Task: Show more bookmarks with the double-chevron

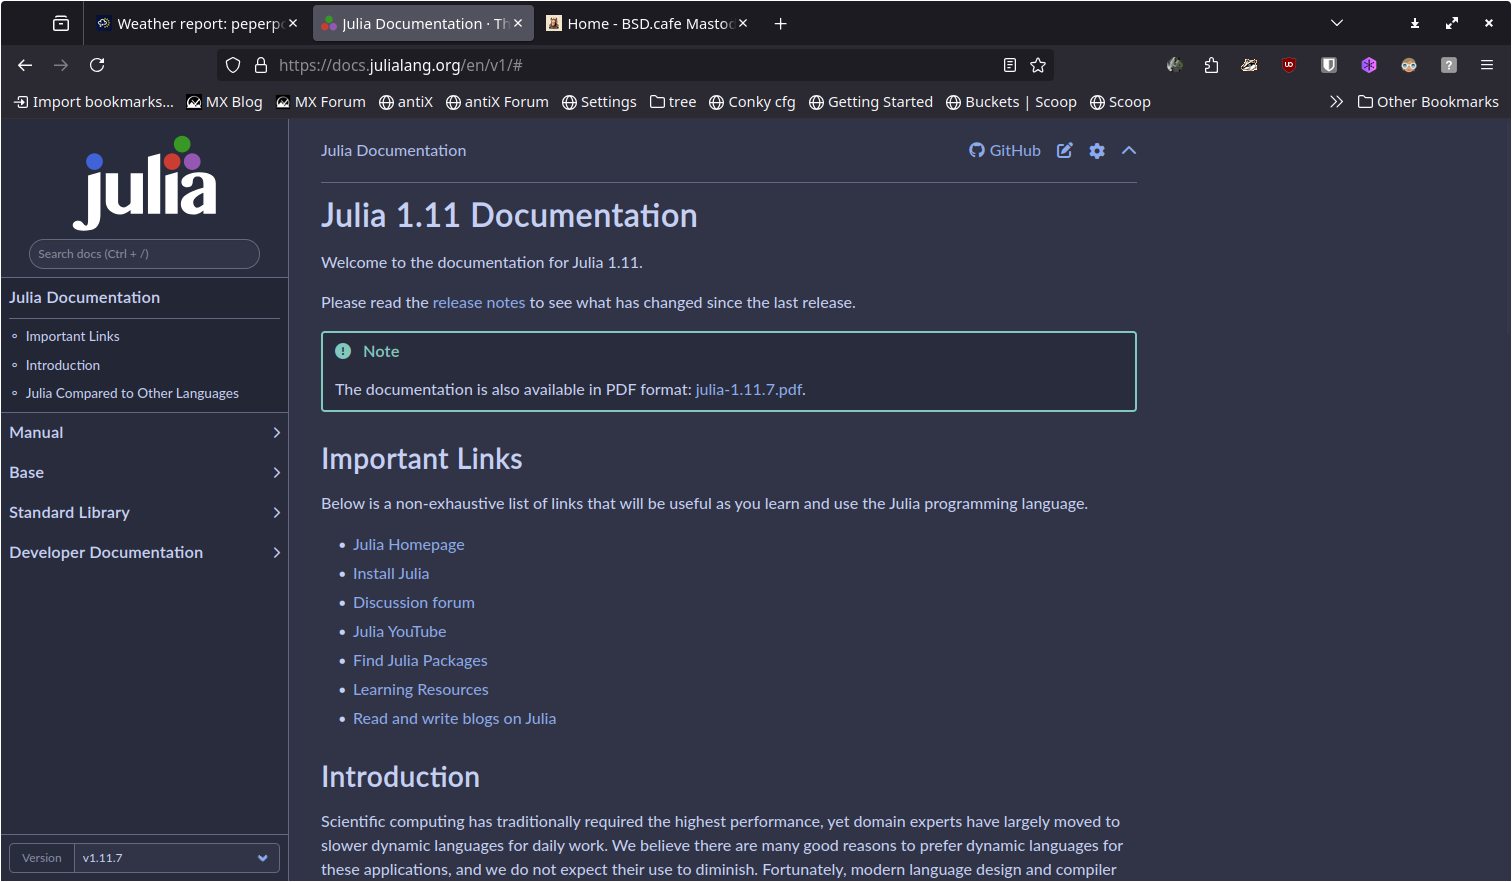Action: pyautogui.click(x=1336, y=101)
